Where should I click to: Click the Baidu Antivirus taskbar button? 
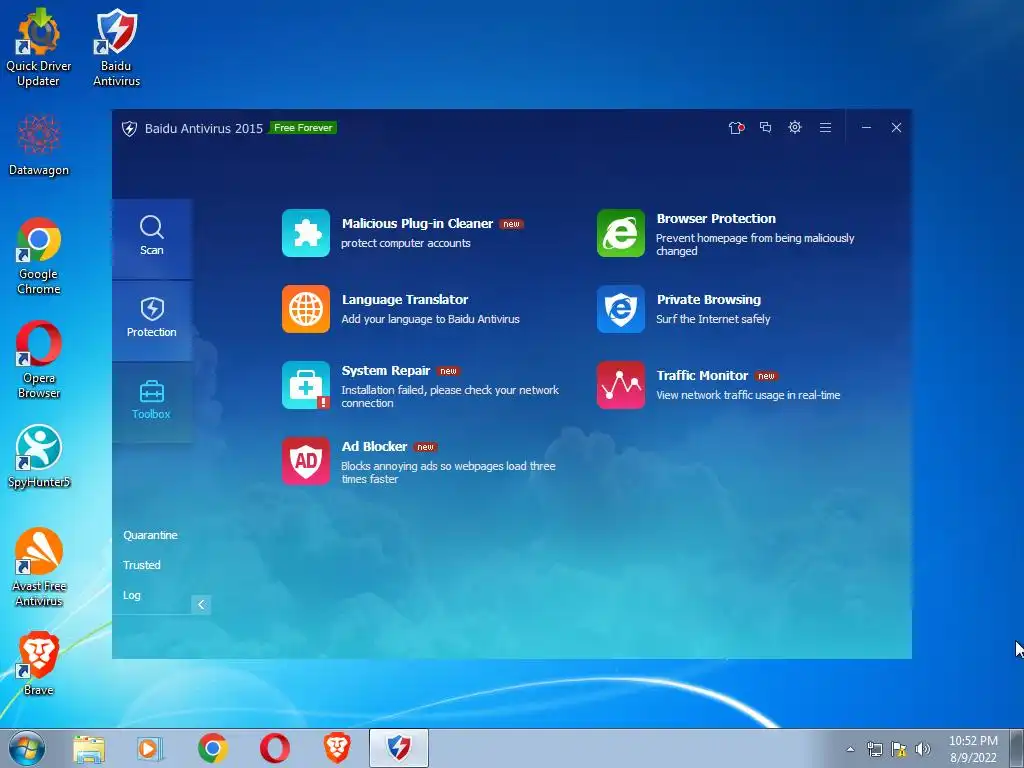pos(399,748)
